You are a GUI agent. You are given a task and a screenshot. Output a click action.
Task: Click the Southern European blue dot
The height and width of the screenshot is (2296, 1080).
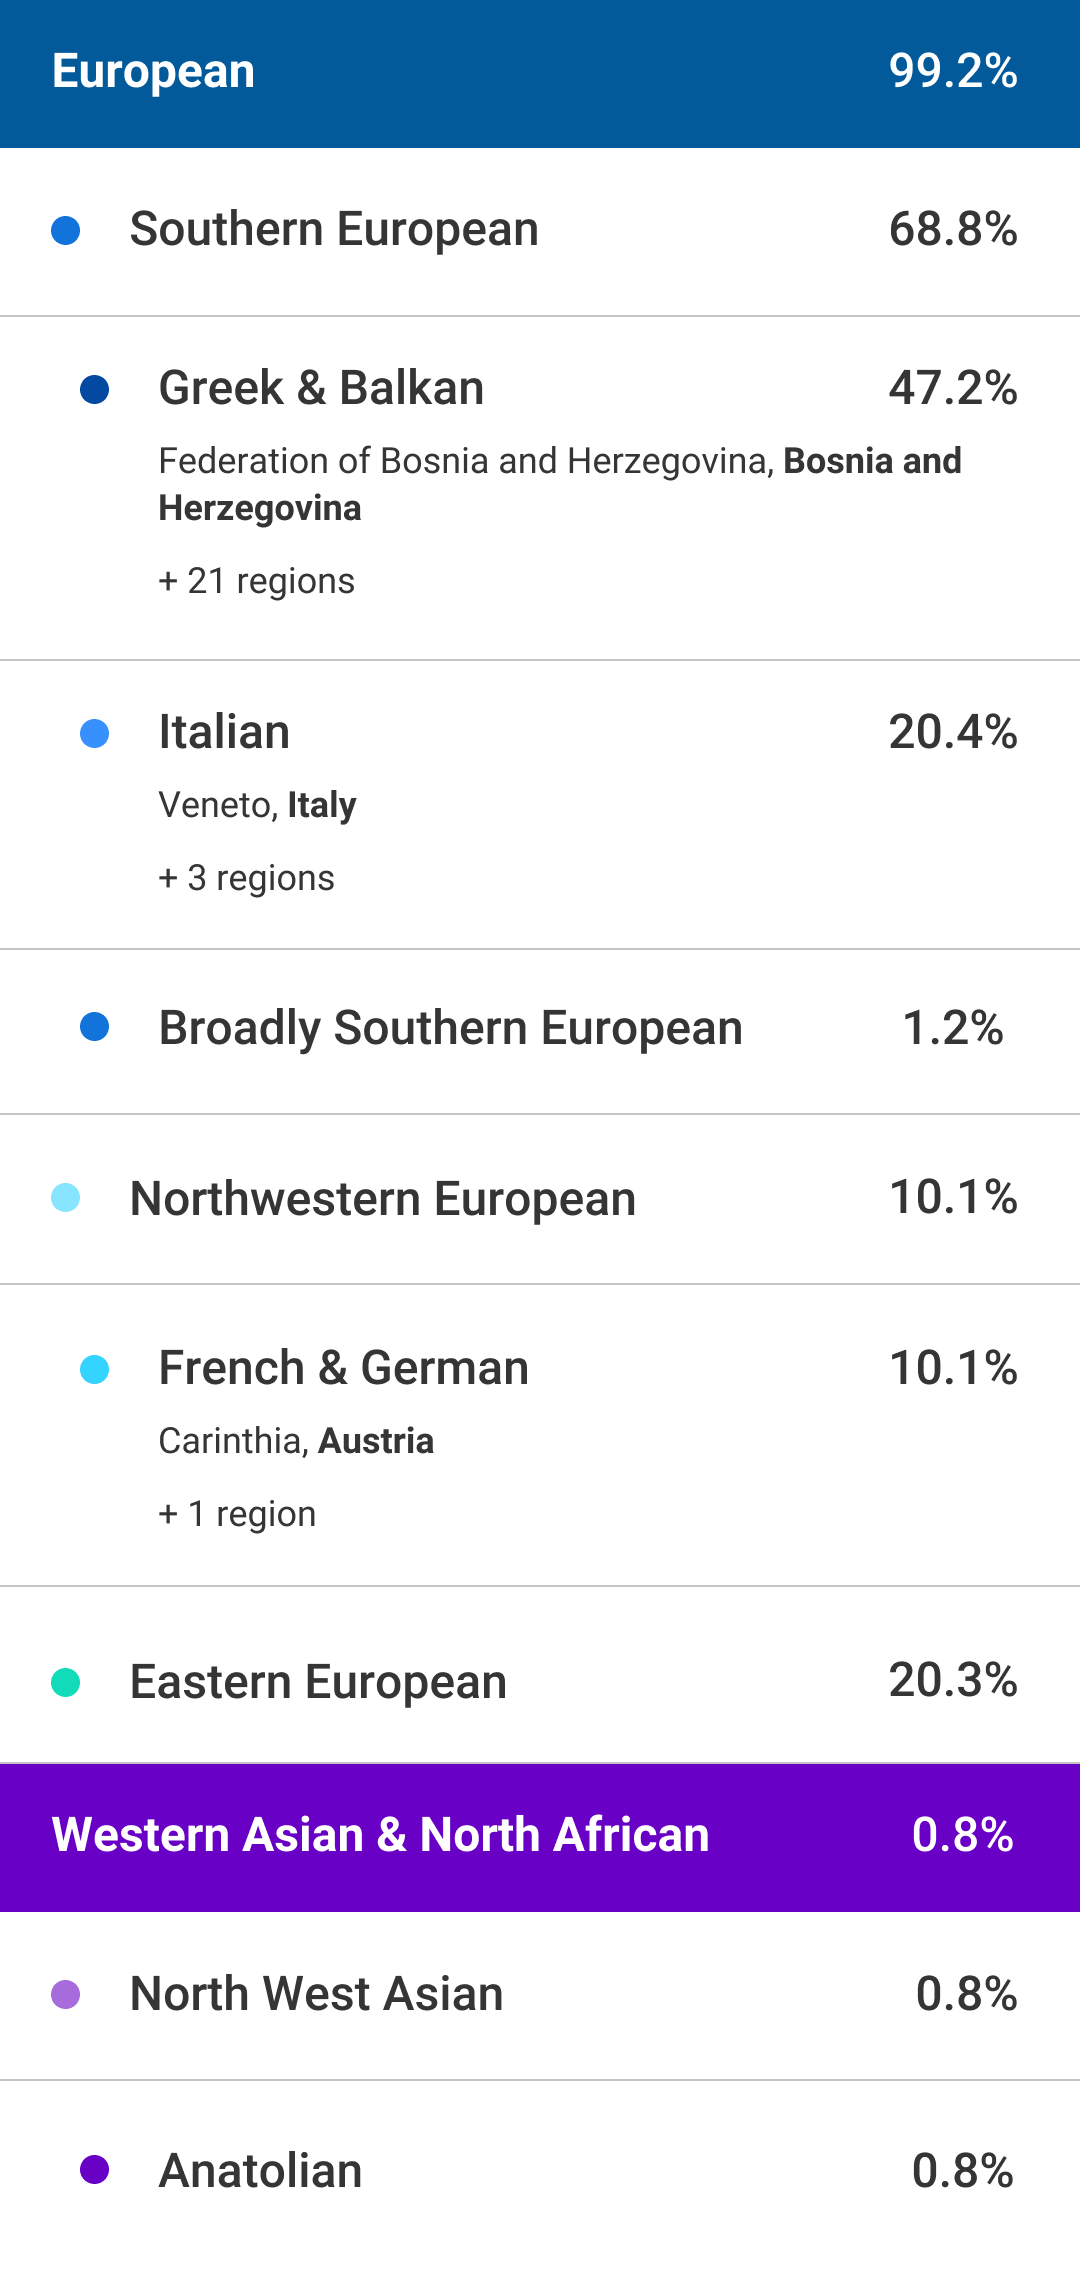coord(66,231)
